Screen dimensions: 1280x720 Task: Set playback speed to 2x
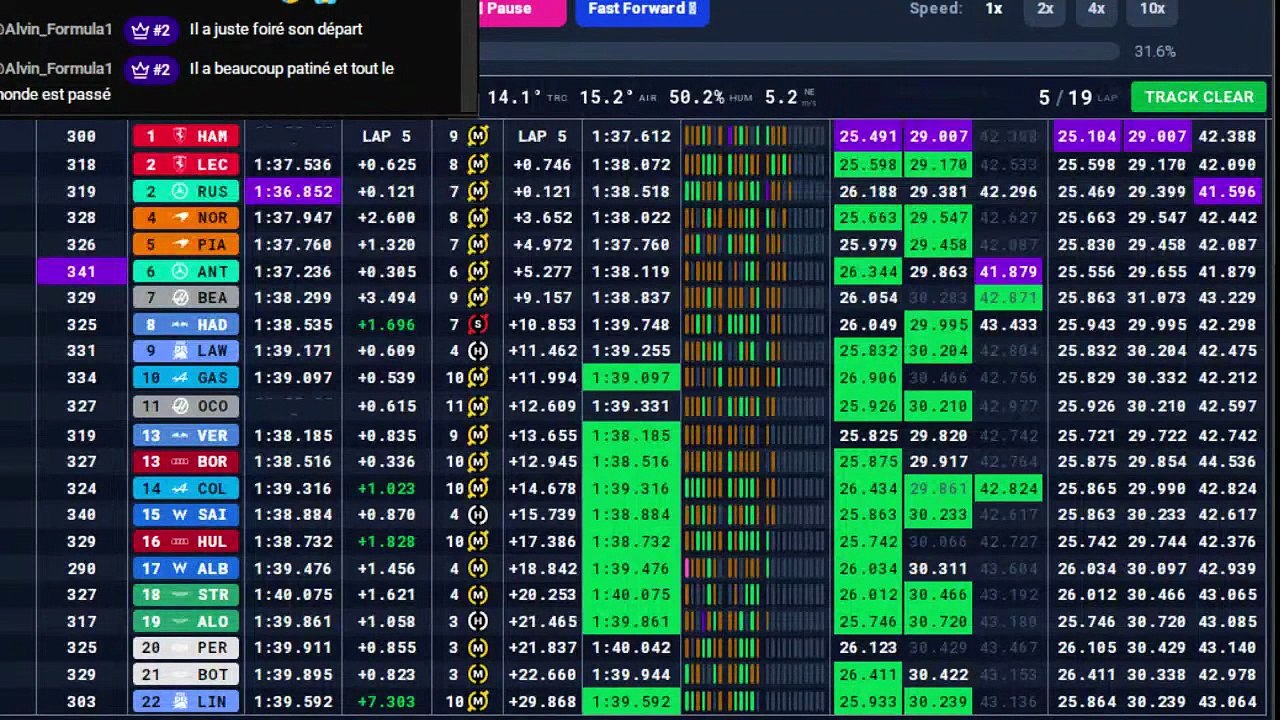(1045, 9)
